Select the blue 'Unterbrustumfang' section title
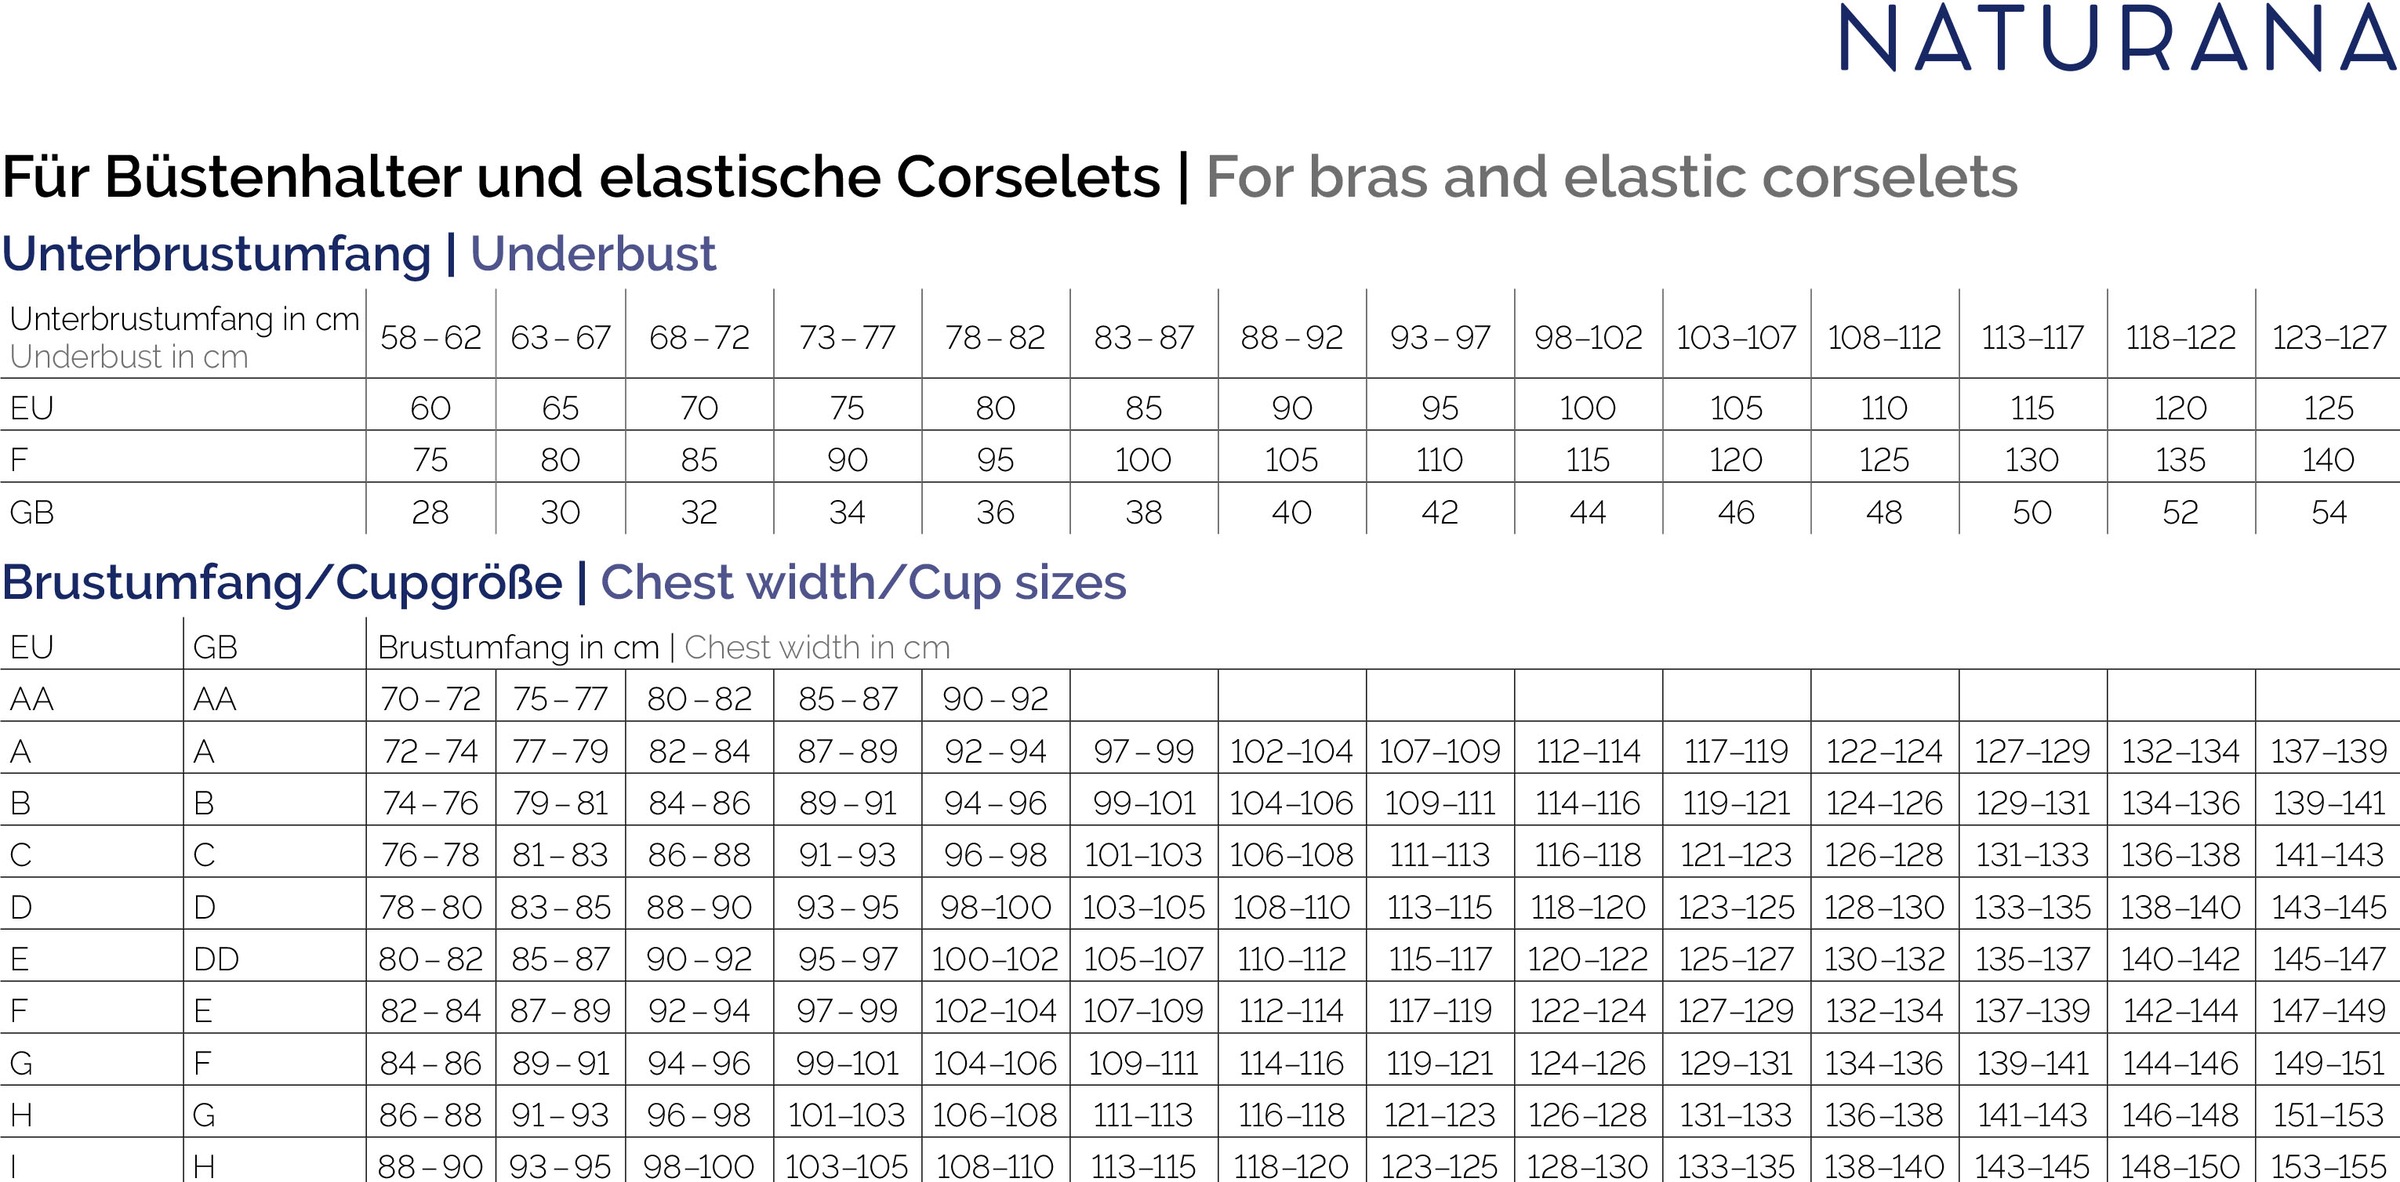This screenshot has height=1182, width=2400. click(x=216, y=254)
